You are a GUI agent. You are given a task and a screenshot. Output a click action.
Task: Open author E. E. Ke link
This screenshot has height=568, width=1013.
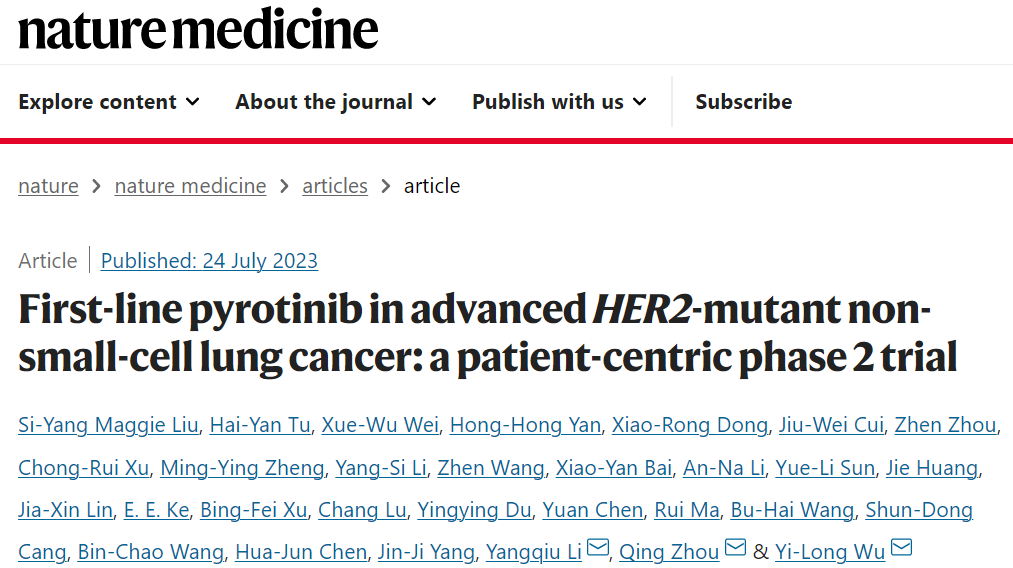(x=156, y=510)
